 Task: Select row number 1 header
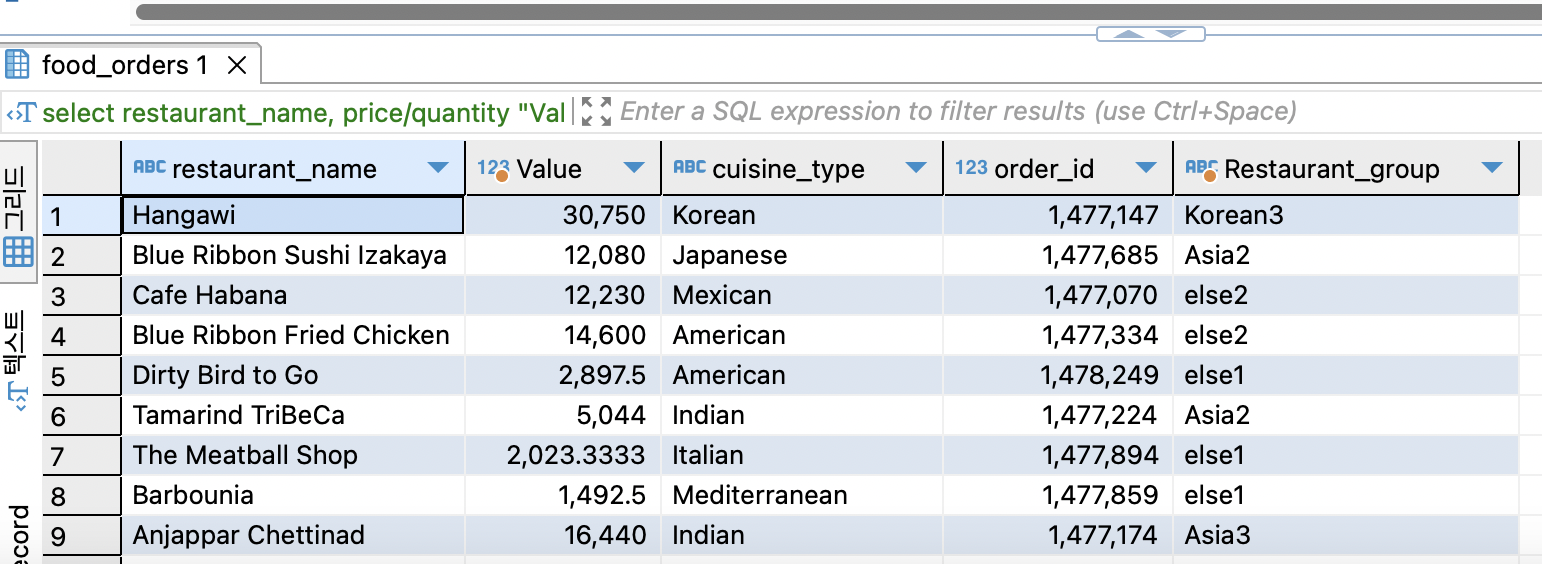82,215
